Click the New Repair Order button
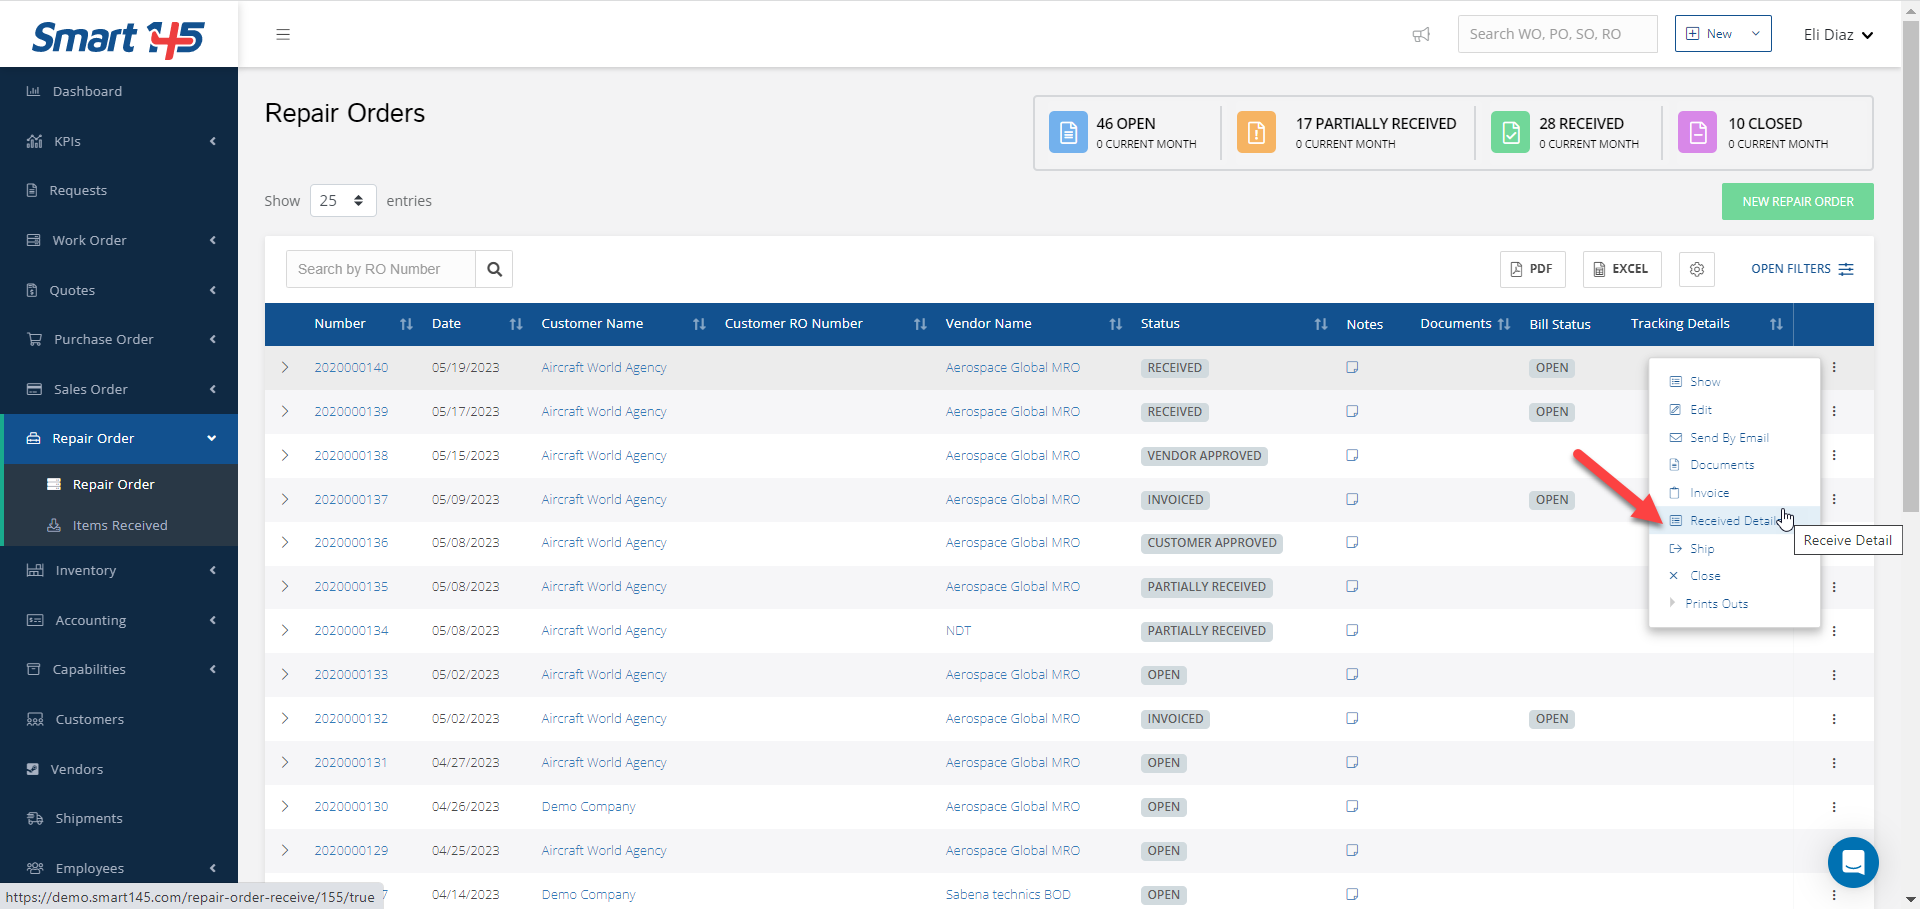1920x909 pixels. [1797, 202]
